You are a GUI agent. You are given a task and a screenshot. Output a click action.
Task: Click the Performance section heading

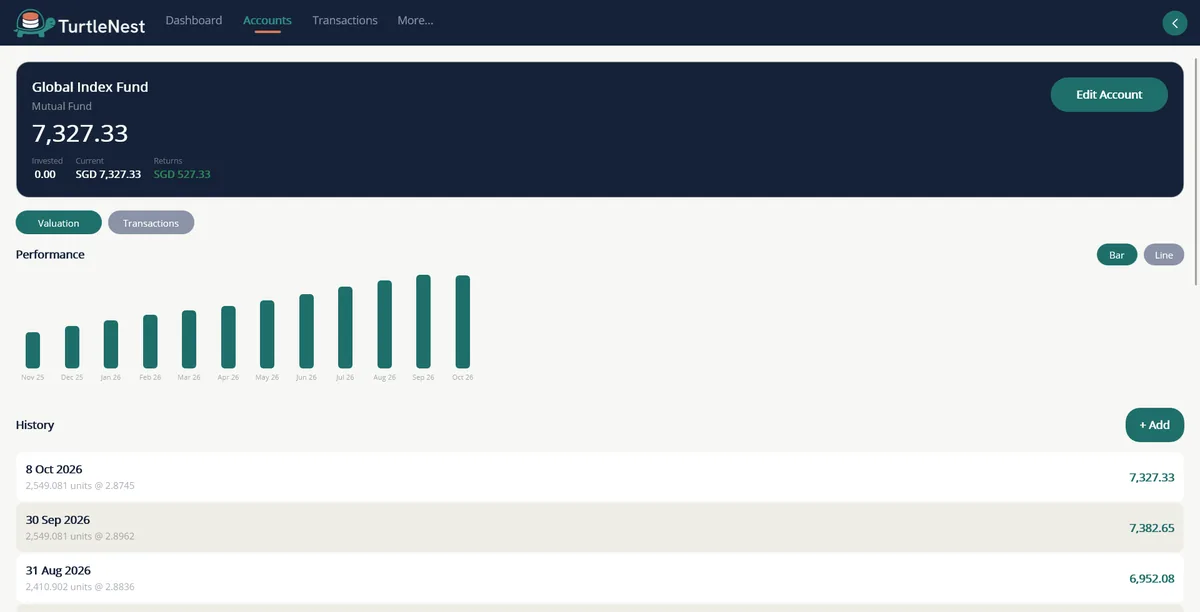tap(50, 254)
